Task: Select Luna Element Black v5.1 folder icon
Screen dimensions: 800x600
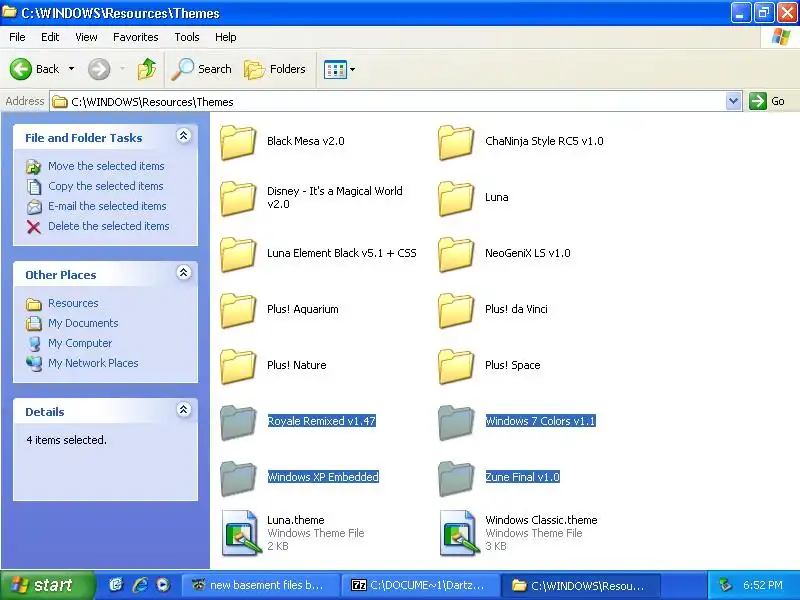Action: click(x=238, y=255)
